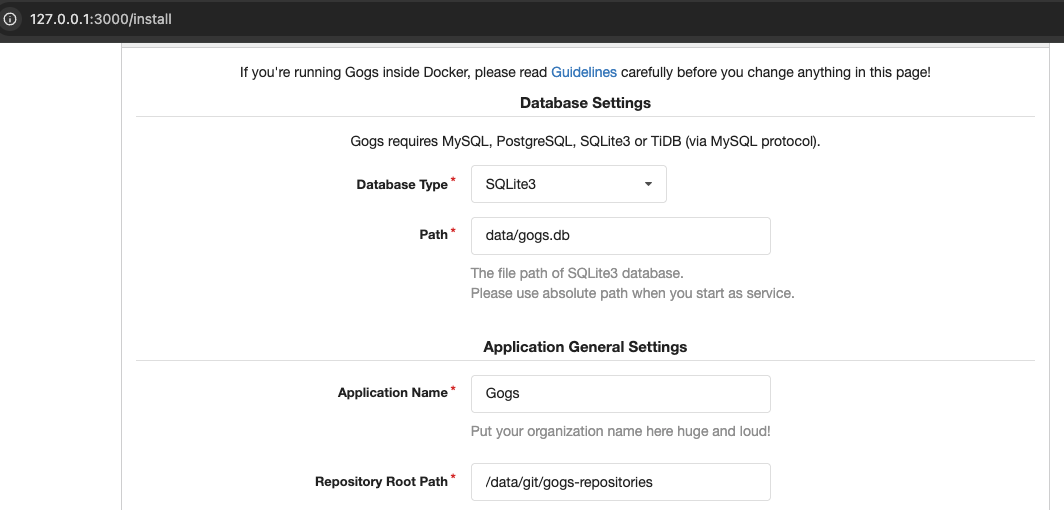1064x510 pixels.
Task: Open the Guidelines link
Action: [x=584, y=72]
